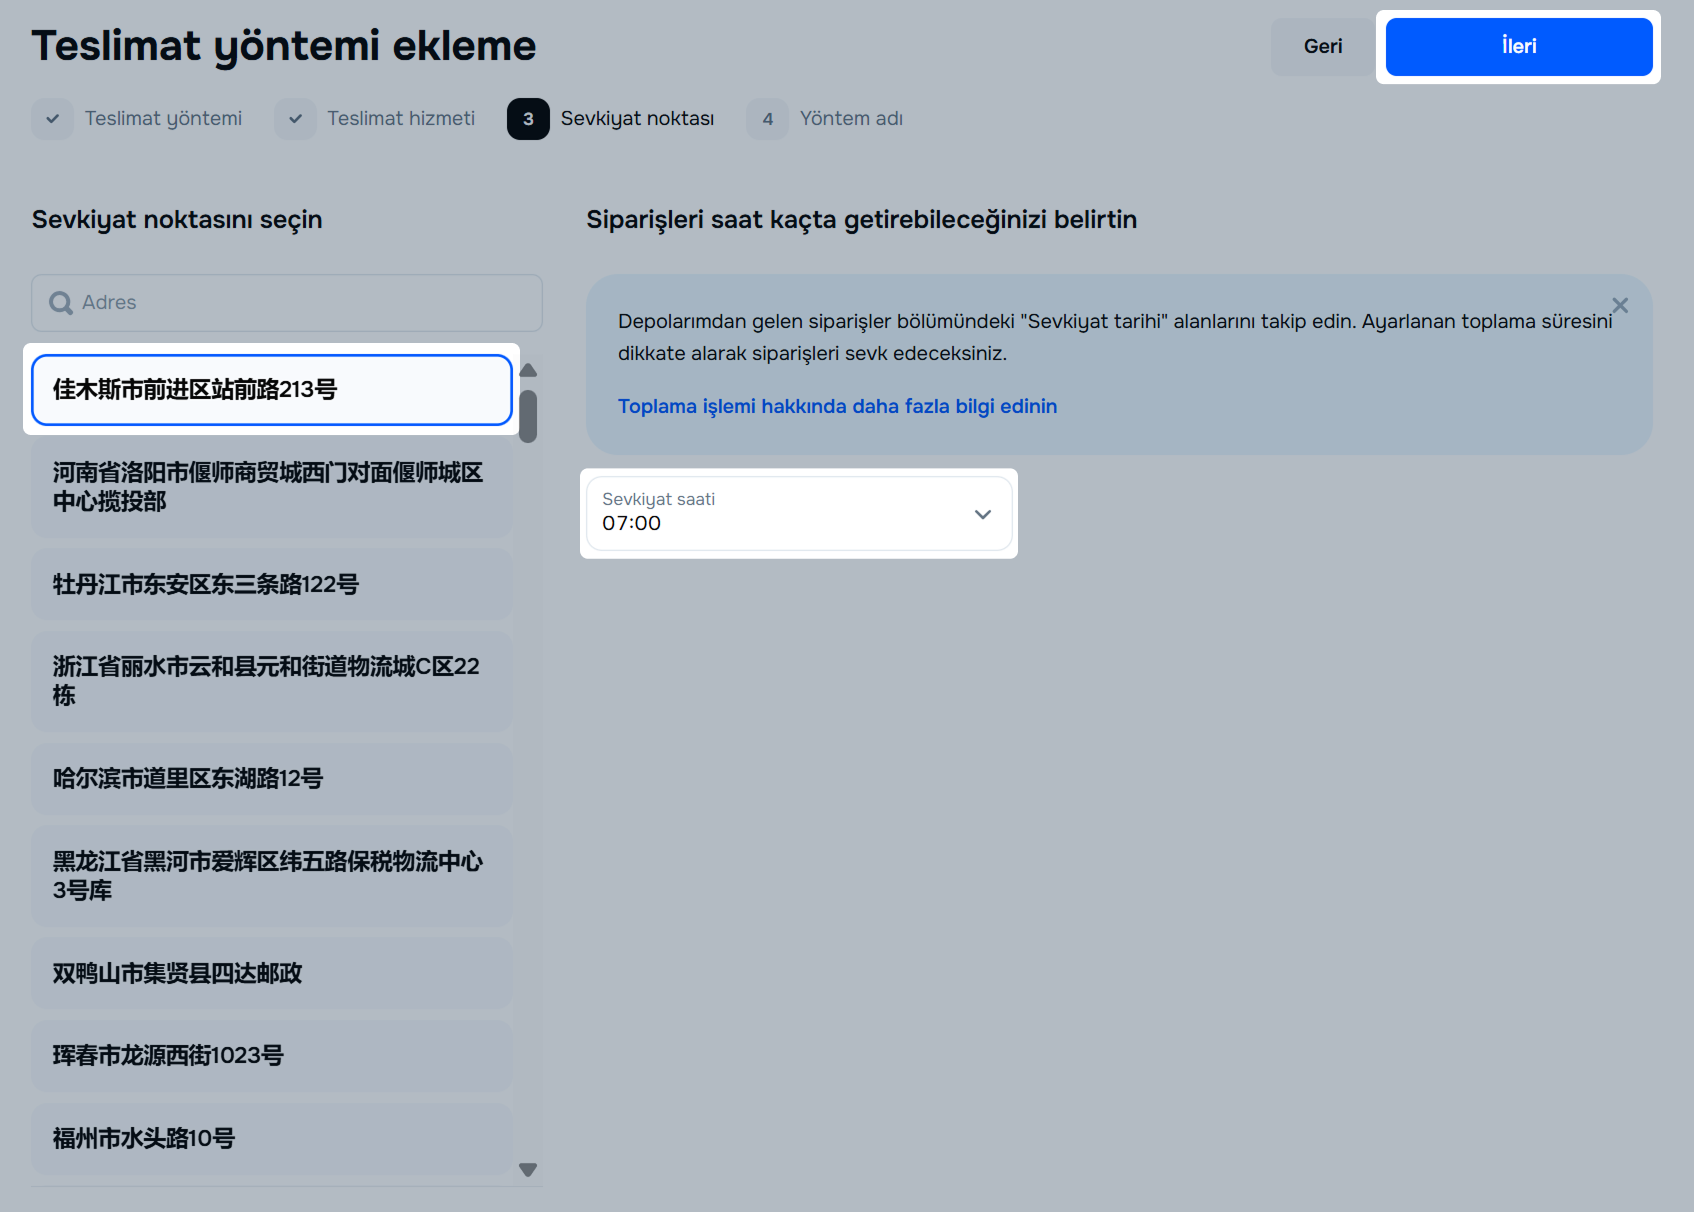Screen dimensions: 1694x1212
Task: Click the chevron arrow in Sevkiyat saati field
Action: click(982, 514)
